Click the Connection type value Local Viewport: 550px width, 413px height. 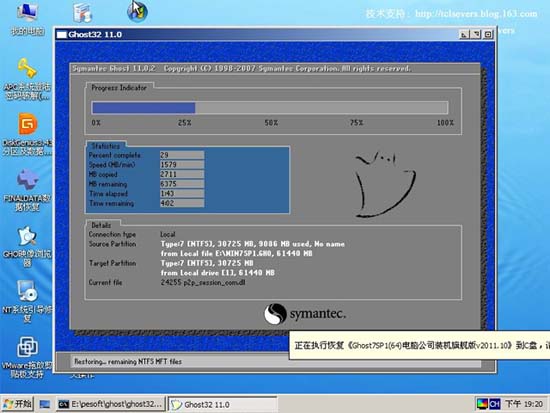tap(168, 234)
